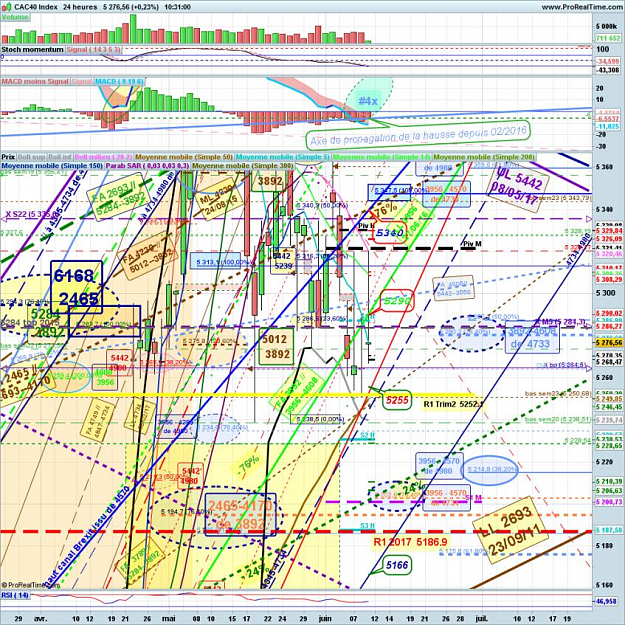Image resolution: width=625 pixels, height=625 pixels.
Task: Click the red level tag 5 187,58
Action: tap(609, 530)
